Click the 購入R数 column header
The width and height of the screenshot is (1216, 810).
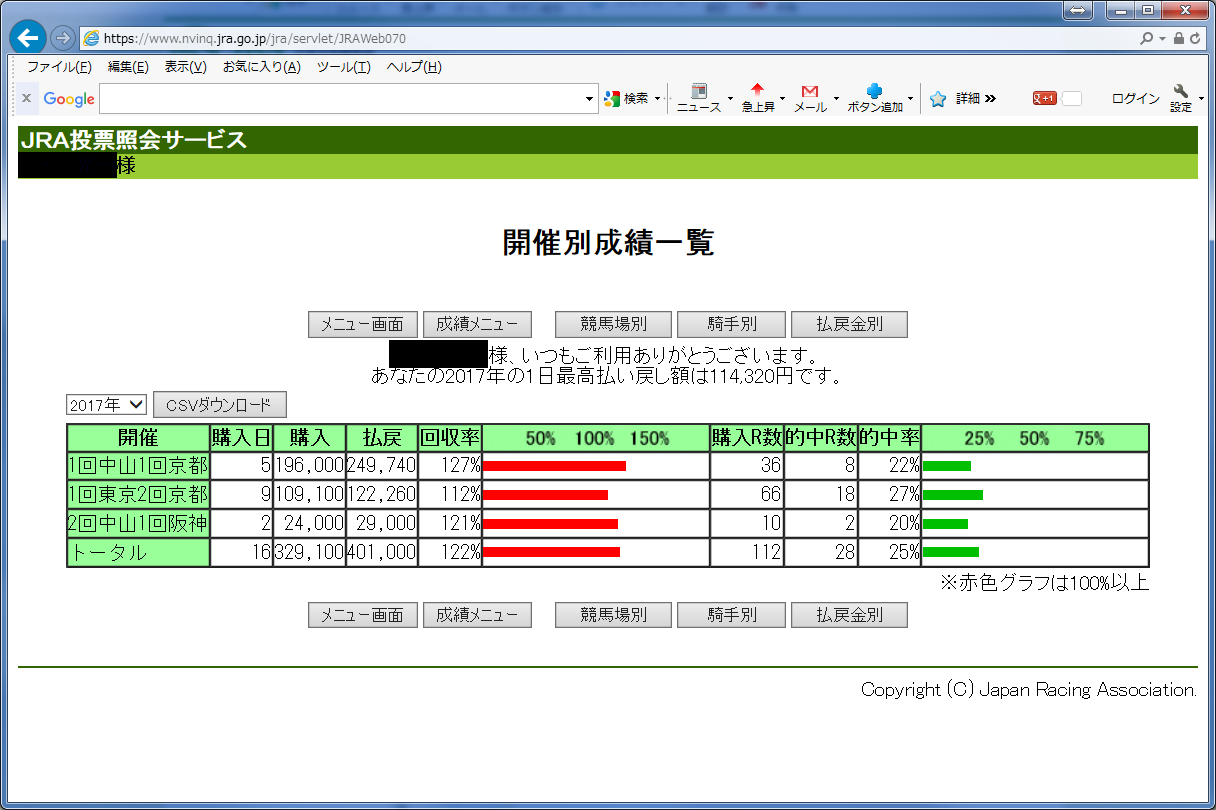(x=747, y=438)
